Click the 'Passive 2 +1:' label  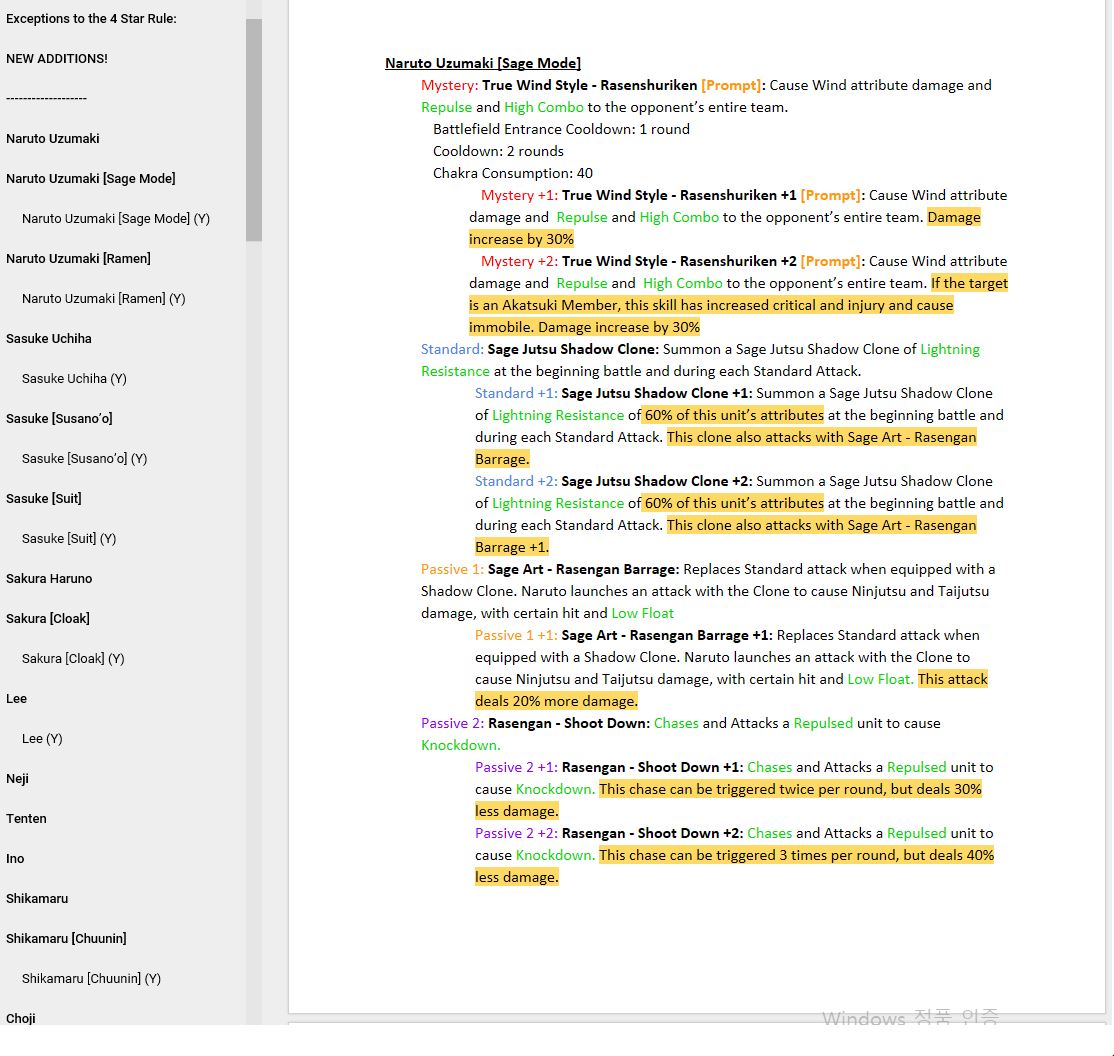pos(516,767)
